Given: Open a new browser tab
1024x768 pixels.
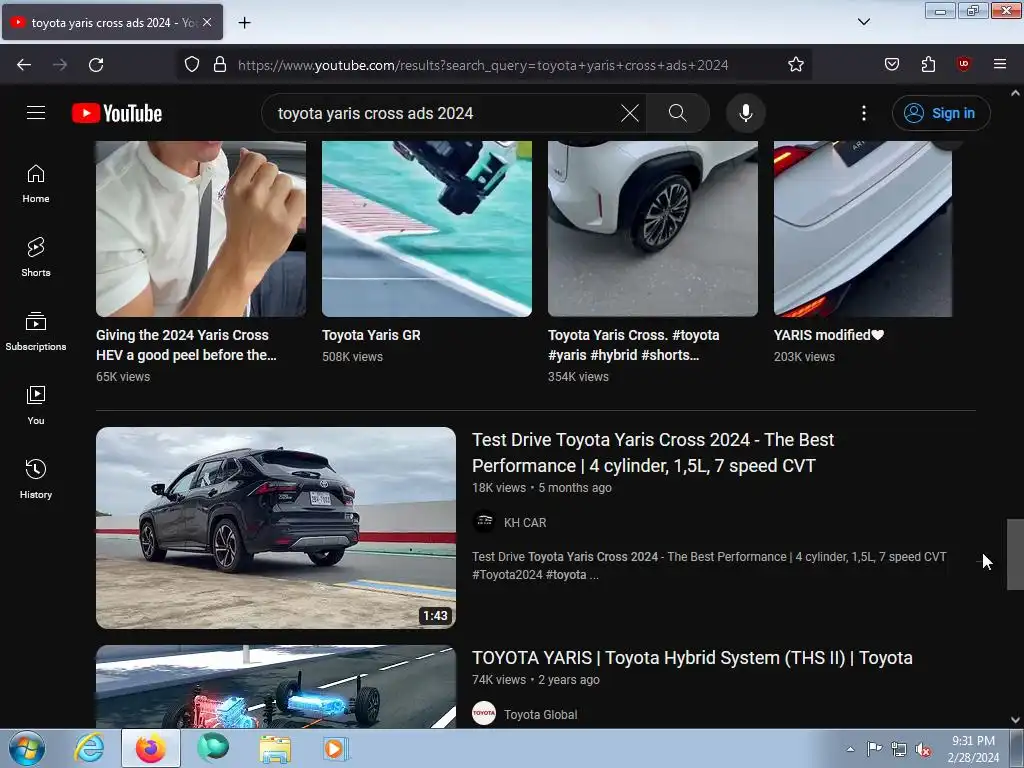Looking at the screenshot, I should [x=244, y=23].
